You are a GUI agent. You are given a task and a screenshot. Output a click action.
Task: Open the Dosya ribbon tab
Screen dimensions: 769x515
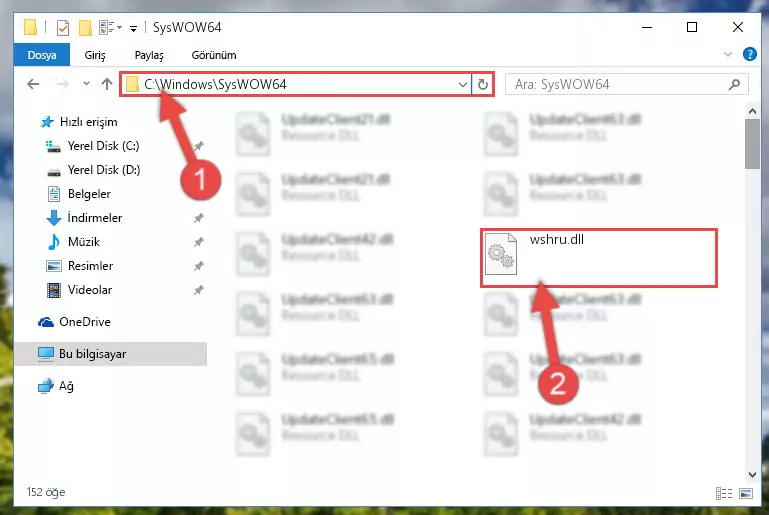(42, 55)
